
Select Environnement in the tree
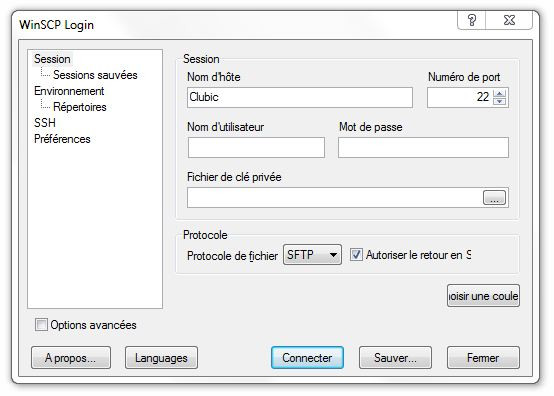[69, 91]
